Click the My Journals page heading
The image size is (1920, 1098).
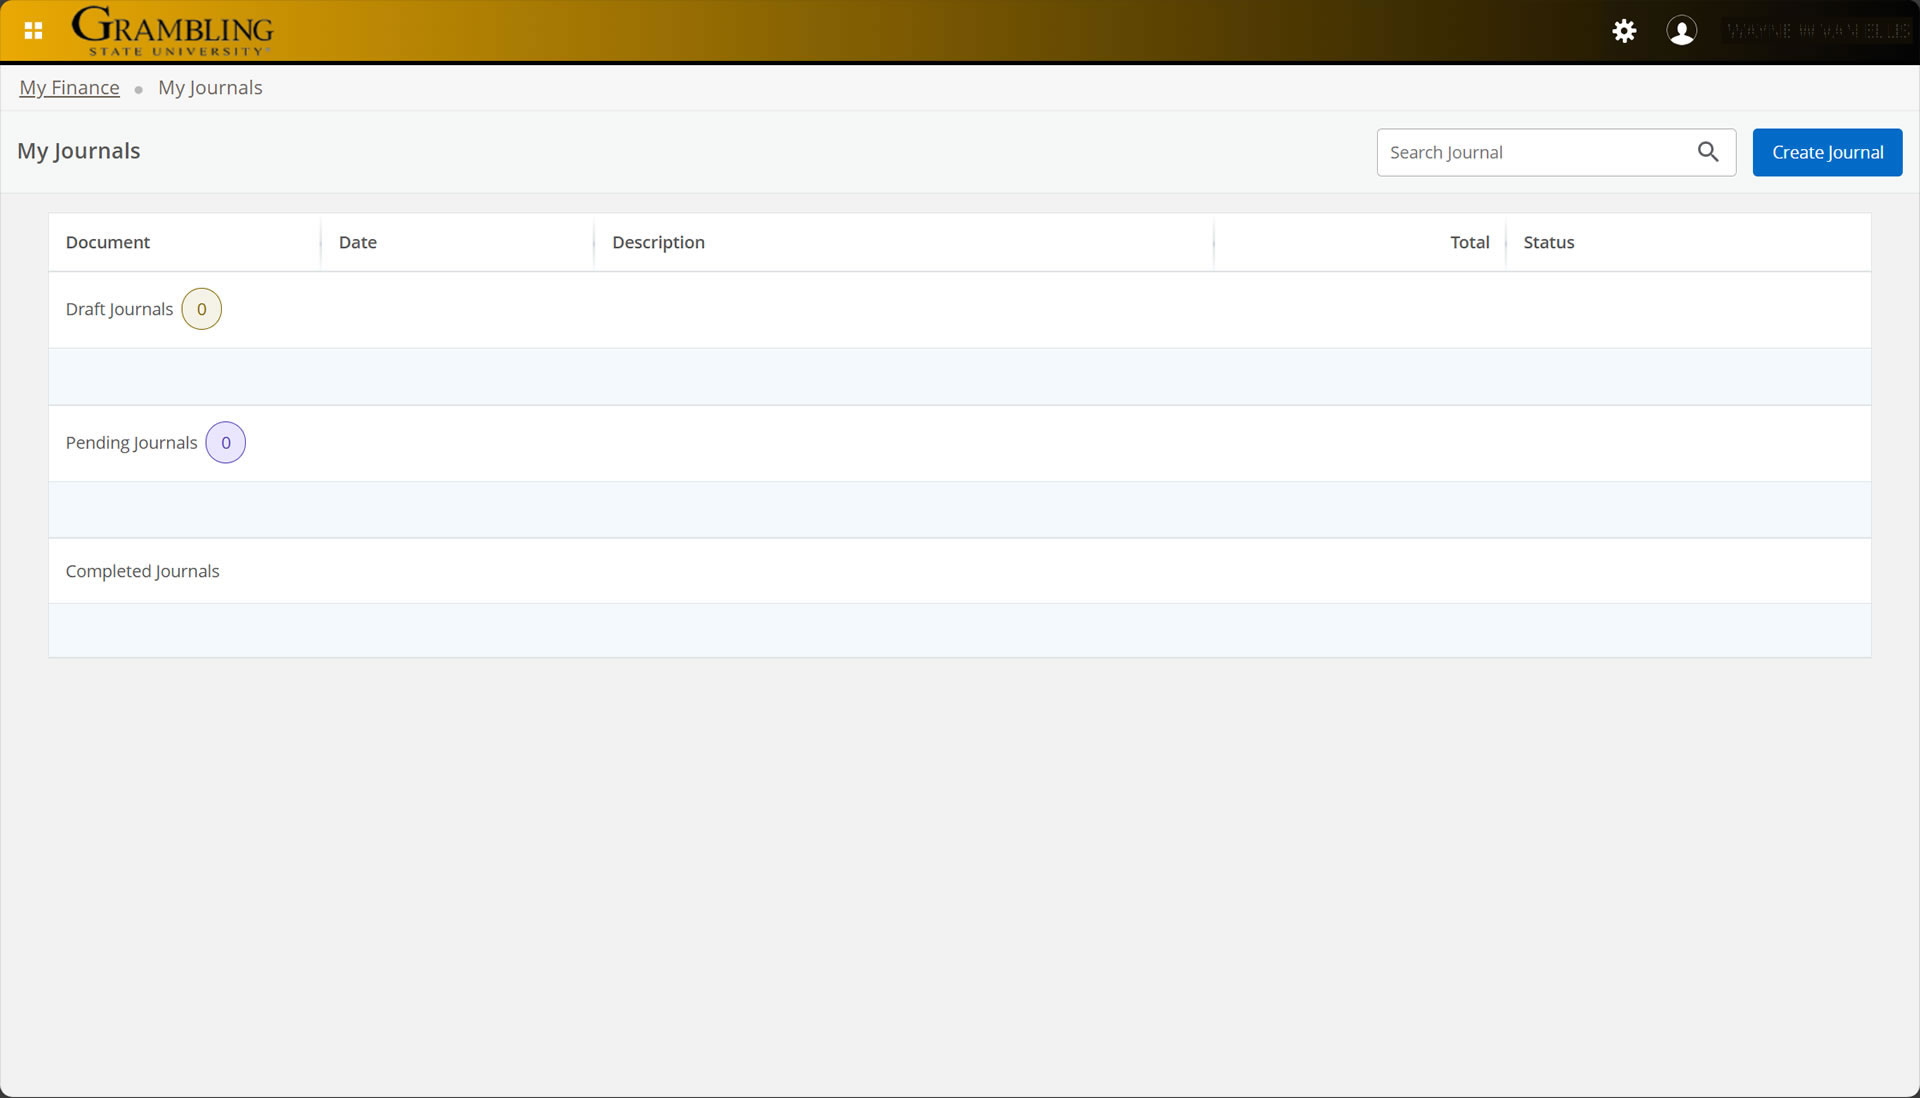click(x=78, y=150)
